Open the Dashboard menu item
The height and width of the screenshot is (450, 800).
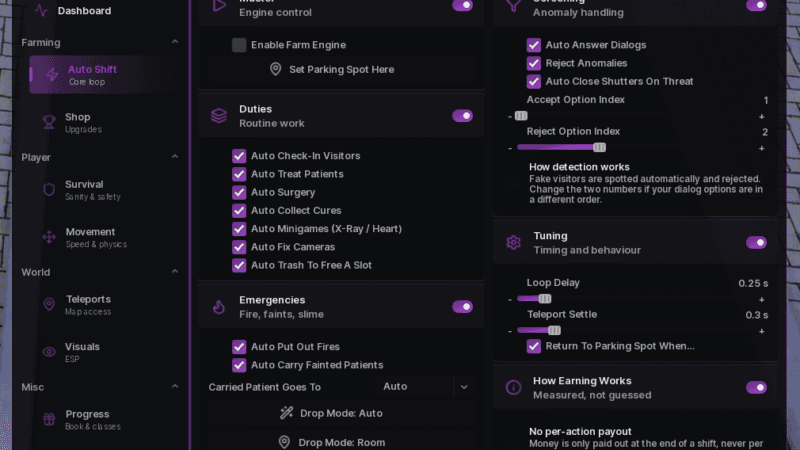click(x=84, y=11)
